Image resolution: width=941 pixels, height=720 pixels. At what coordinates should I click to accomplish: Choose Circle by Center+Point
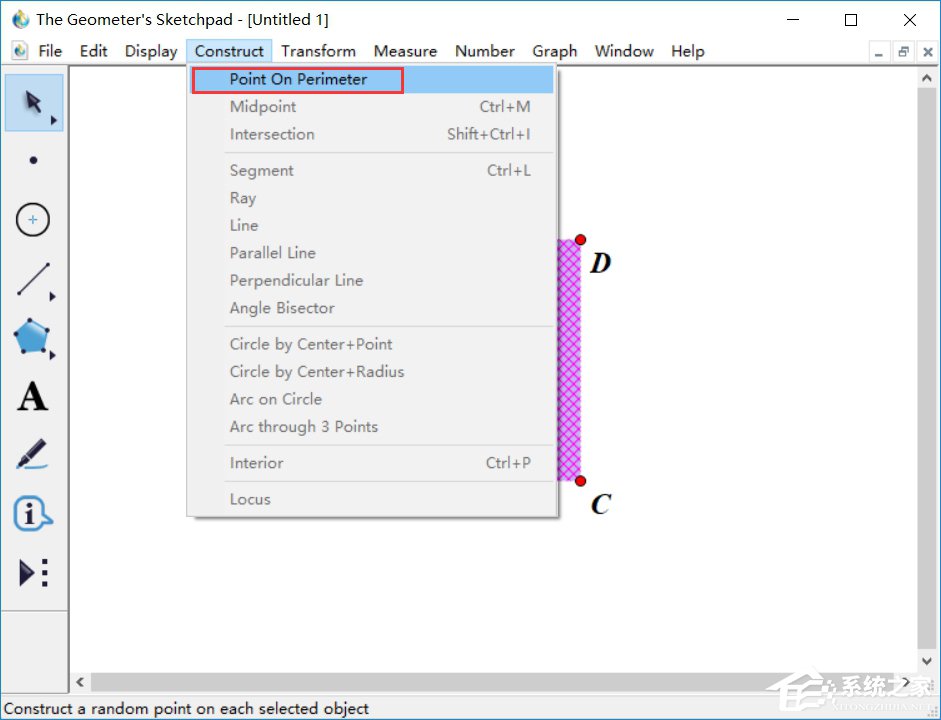coord(372,344)
